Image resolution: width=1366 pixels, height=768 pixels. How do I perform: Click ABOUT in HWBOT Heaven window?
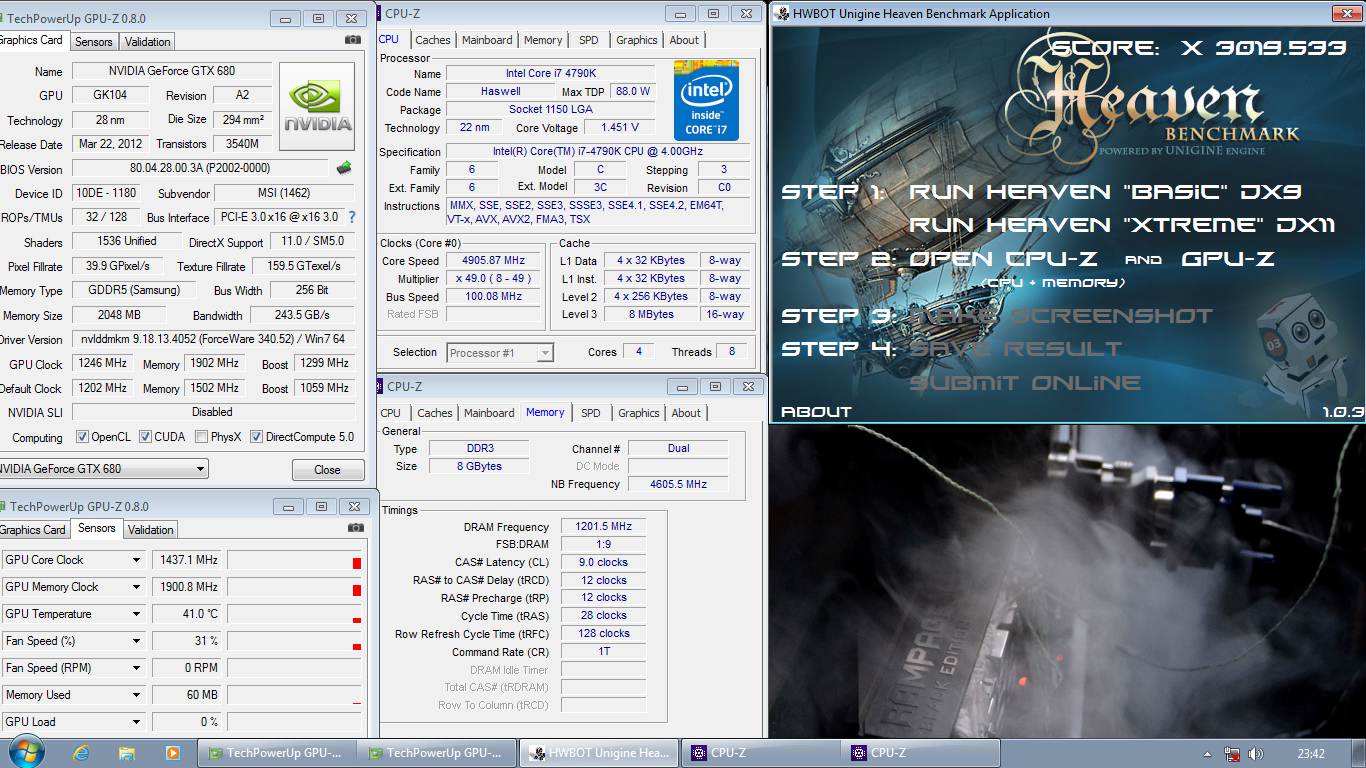click(816, 411)
